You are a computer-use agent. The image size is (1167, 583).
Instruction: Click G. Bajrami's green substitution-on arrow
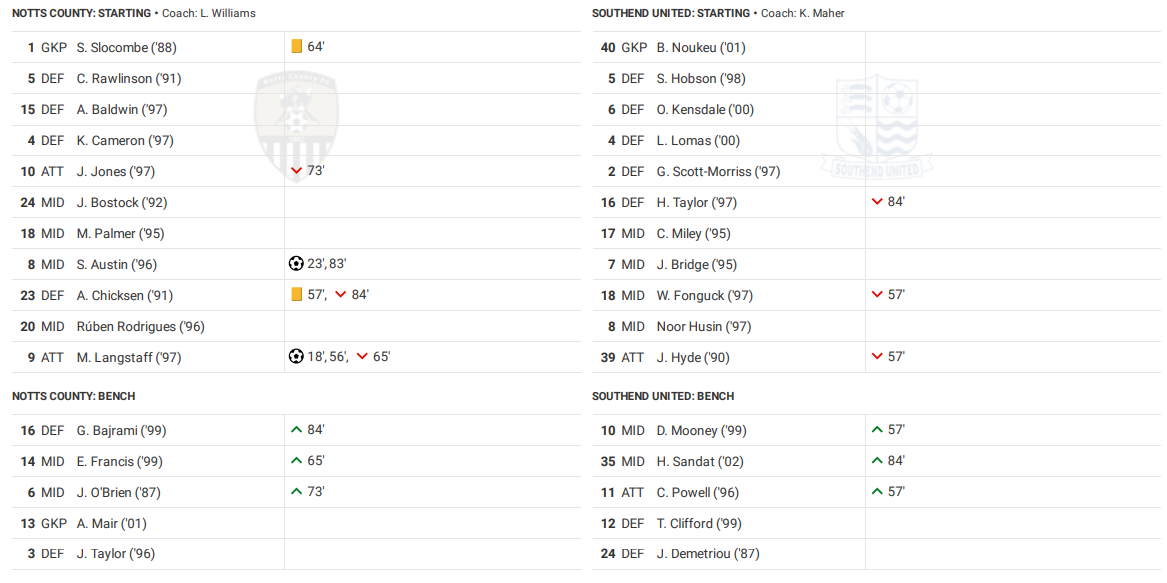pyautogui.click(x=296, y=430)
